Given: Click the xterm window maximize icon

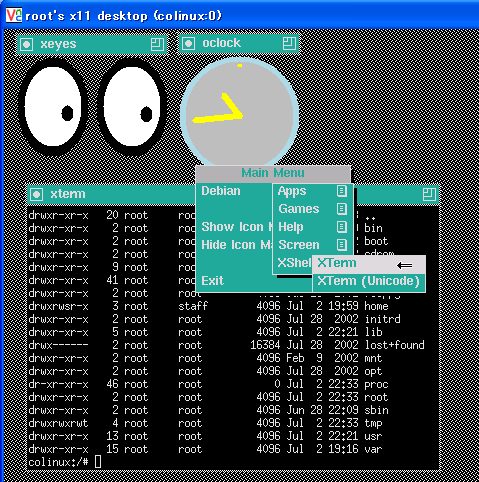Looking at the screenshot, I should pyautogui.click(x=429, y=194).
